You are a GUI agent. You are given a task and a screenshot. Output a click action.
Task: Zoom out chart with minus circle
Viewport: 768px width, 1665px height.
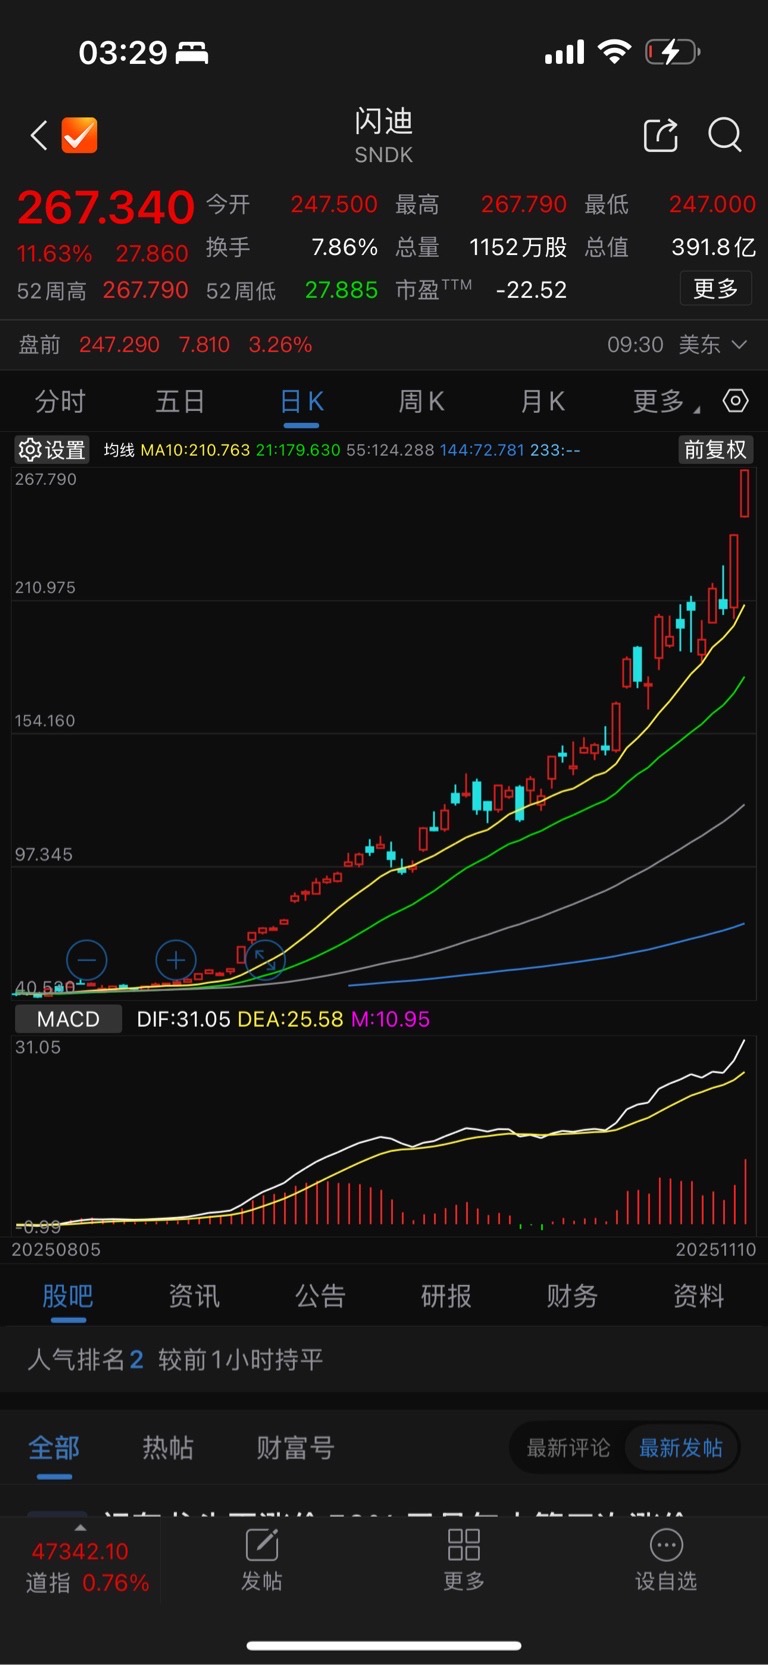tap(87, 961)
